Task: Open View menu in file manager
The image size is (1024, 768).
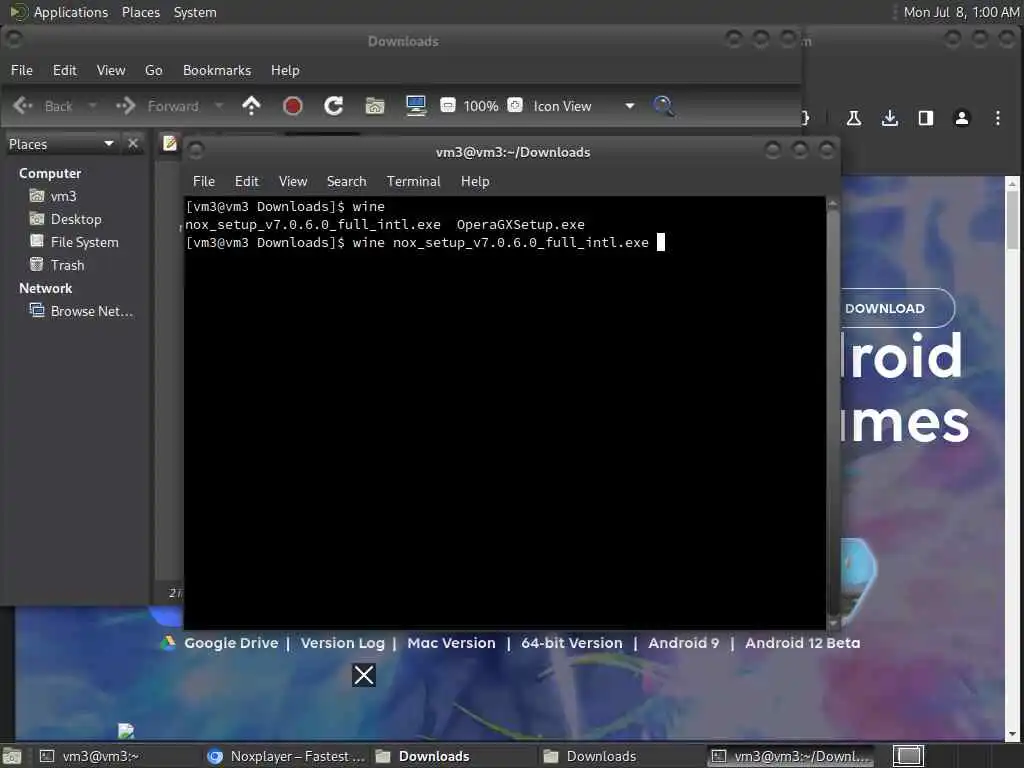Action: (x=111, y=70)
